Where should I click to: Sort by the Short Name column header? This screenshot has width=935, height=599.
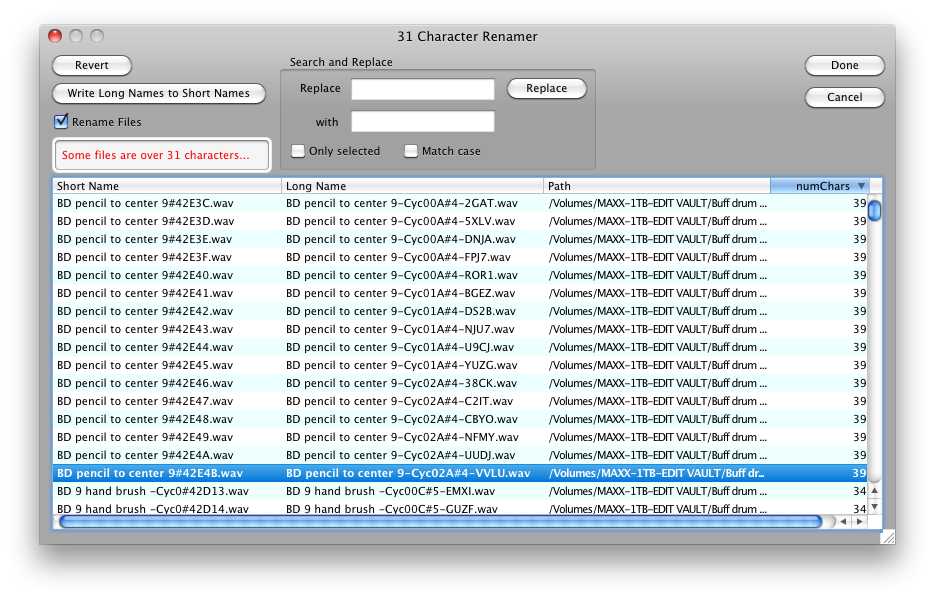166,186
